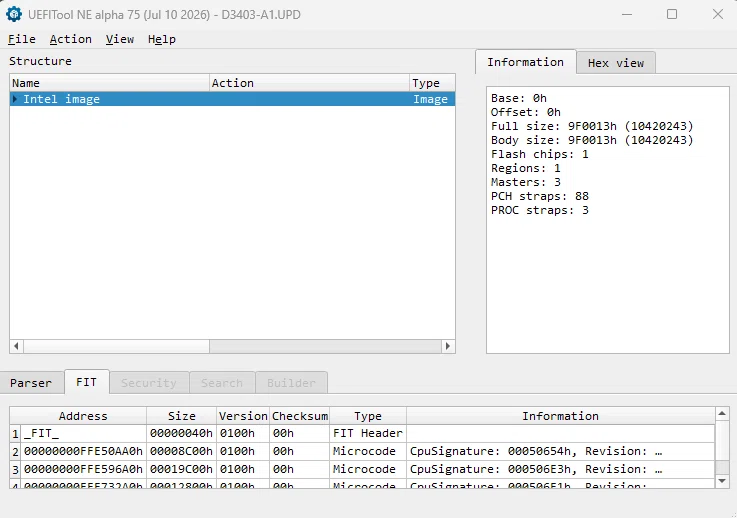Viewport: 737px width, 518px height.
Task: Open the Action menu
Action: point(71,39)
